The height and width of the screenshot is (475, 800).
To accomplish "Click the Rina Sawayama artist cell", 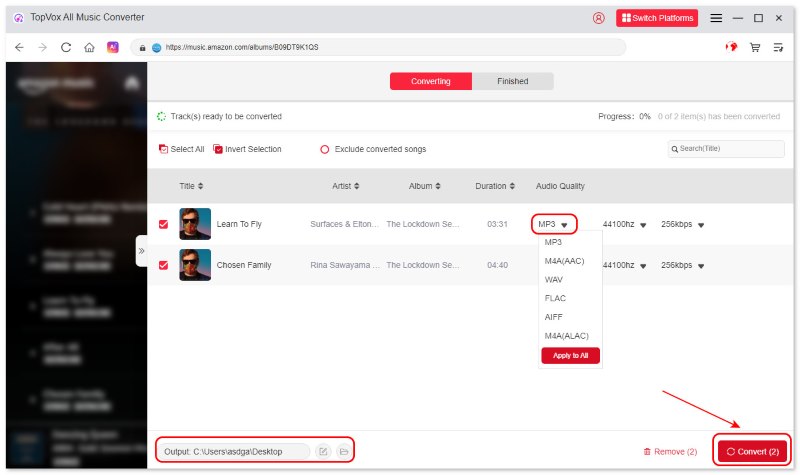I will (345, 265).
